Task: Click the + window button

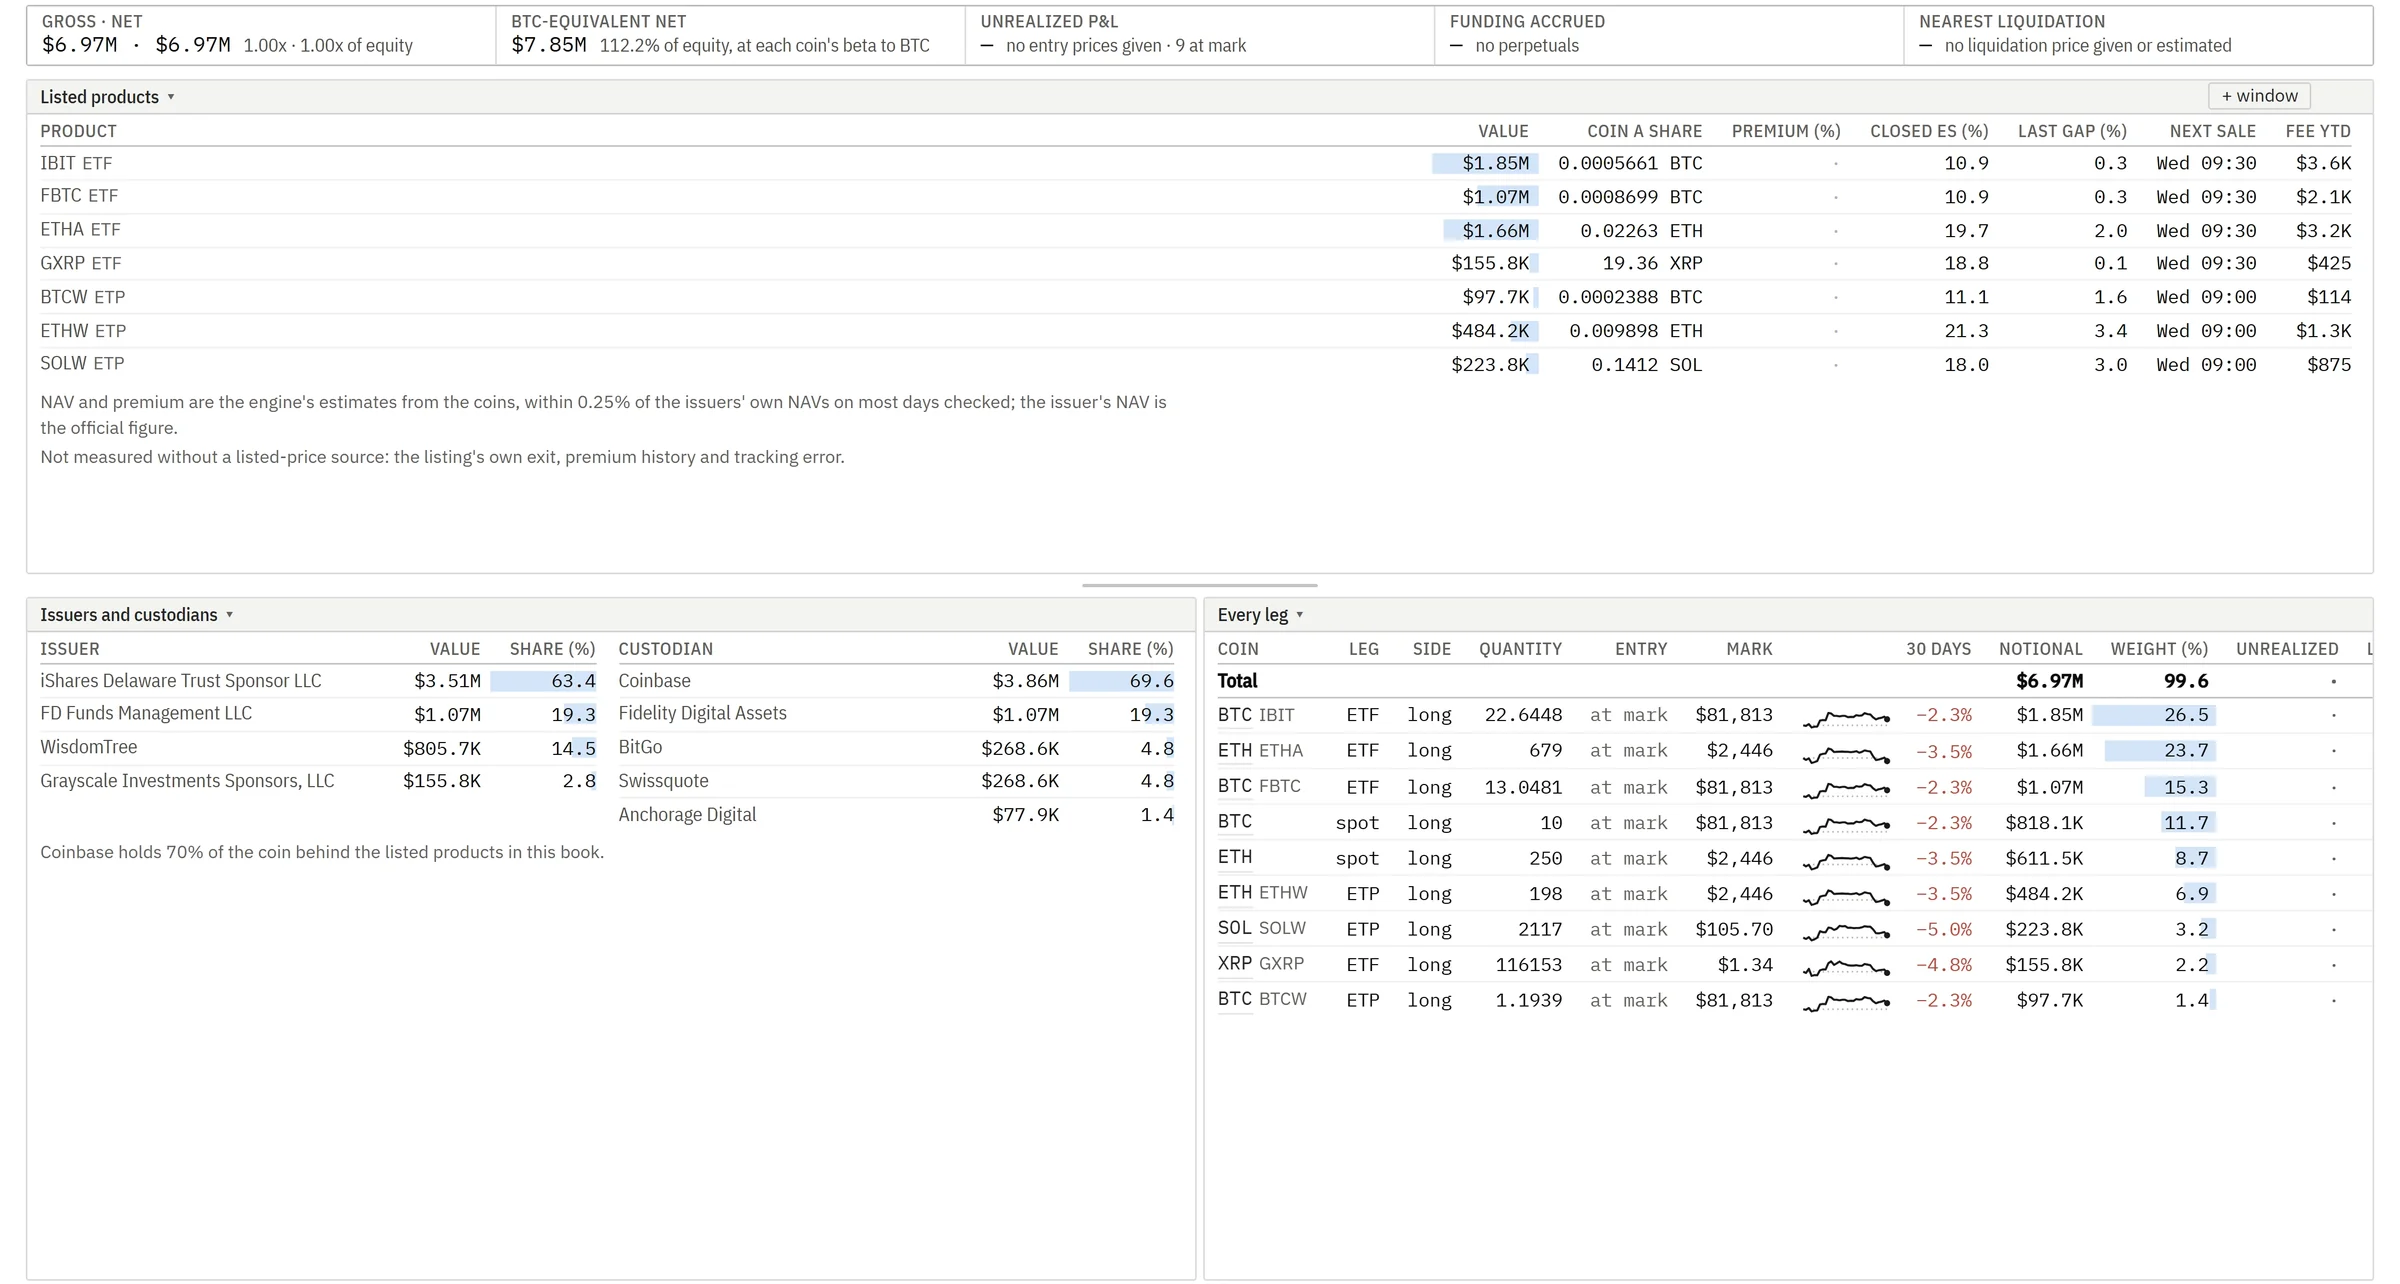Action: pyautogui.click(x=2259, y=96)
